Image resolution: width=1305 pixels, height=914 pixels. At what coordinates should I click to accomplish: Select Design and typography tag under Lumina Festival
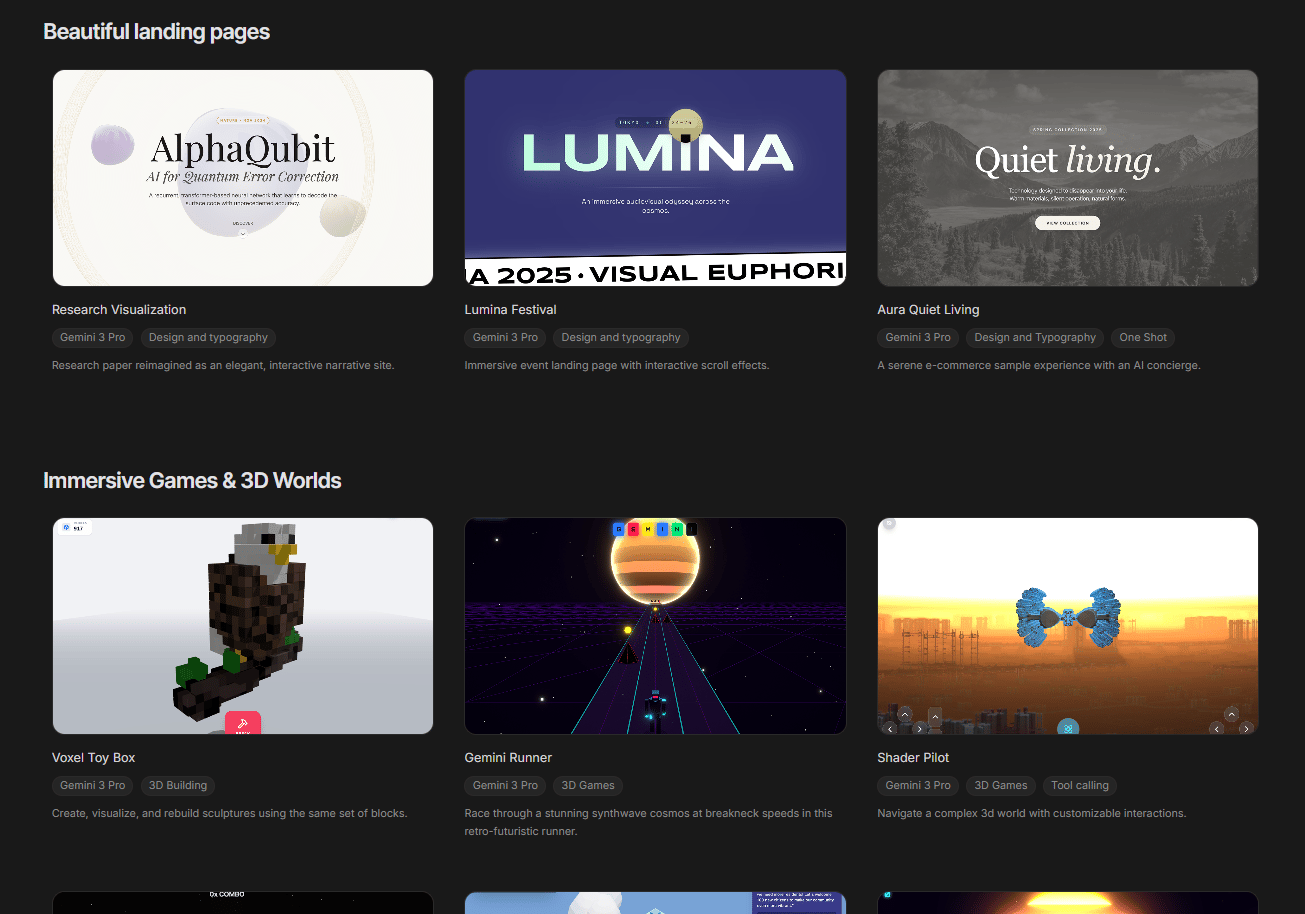click(621, 338)
